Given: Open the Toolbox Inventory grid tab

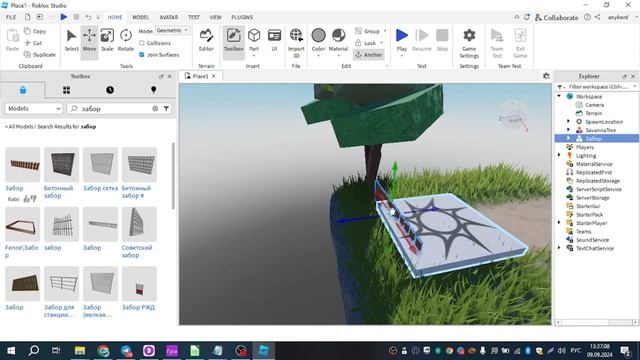Looking at the screenshot, I should click(x=67, y=90).
